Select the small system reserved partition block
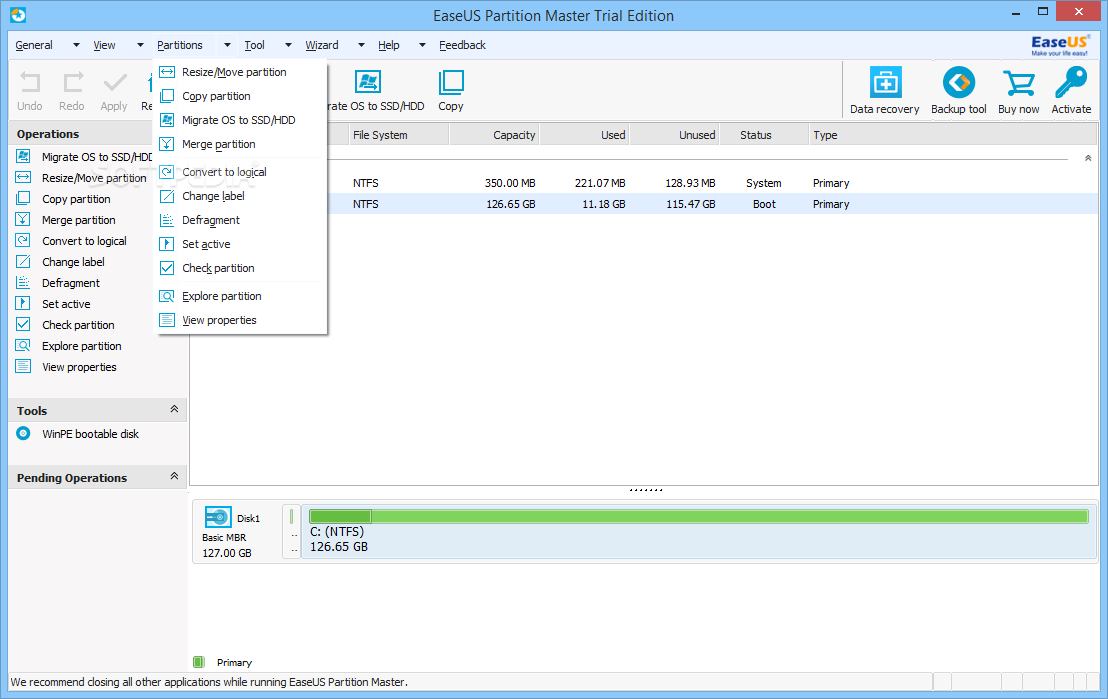 291,531
